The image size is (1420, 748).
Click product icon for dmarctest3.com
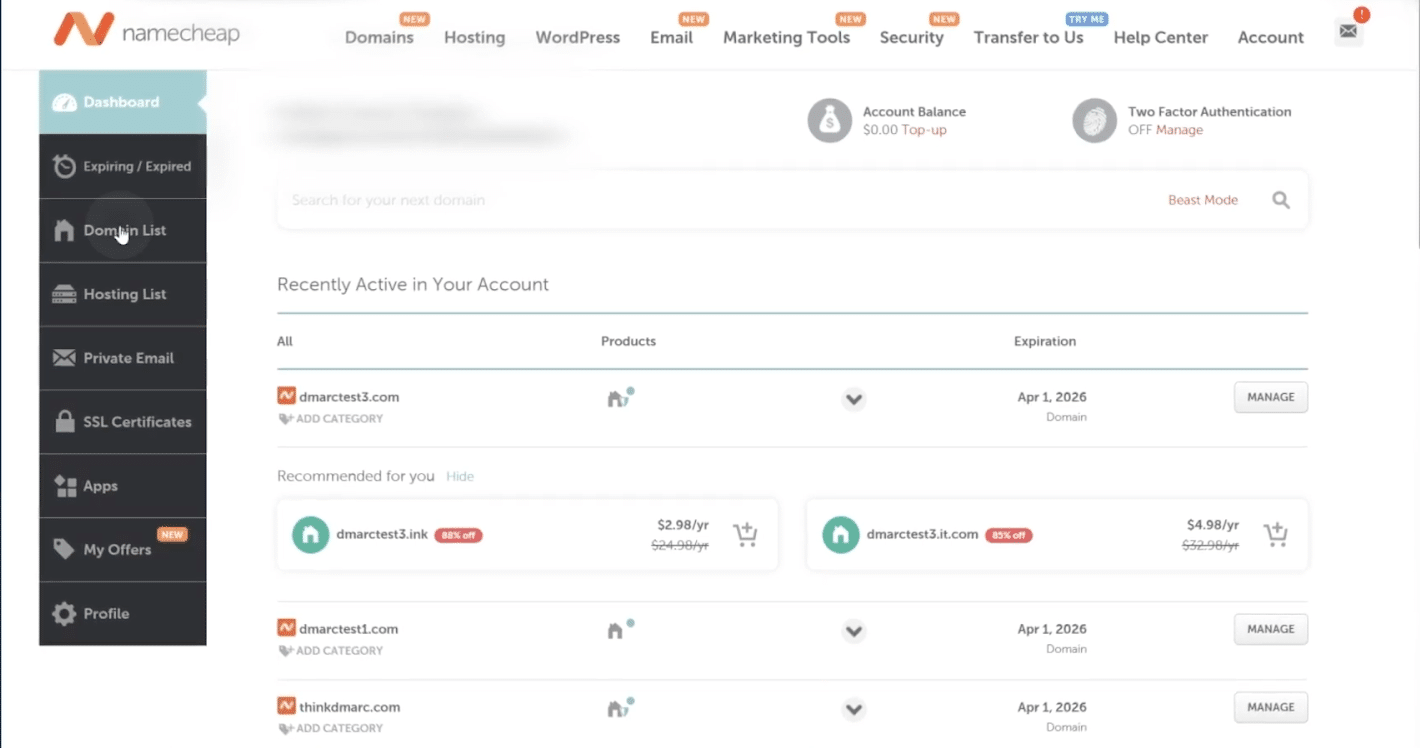pos(620,398)
